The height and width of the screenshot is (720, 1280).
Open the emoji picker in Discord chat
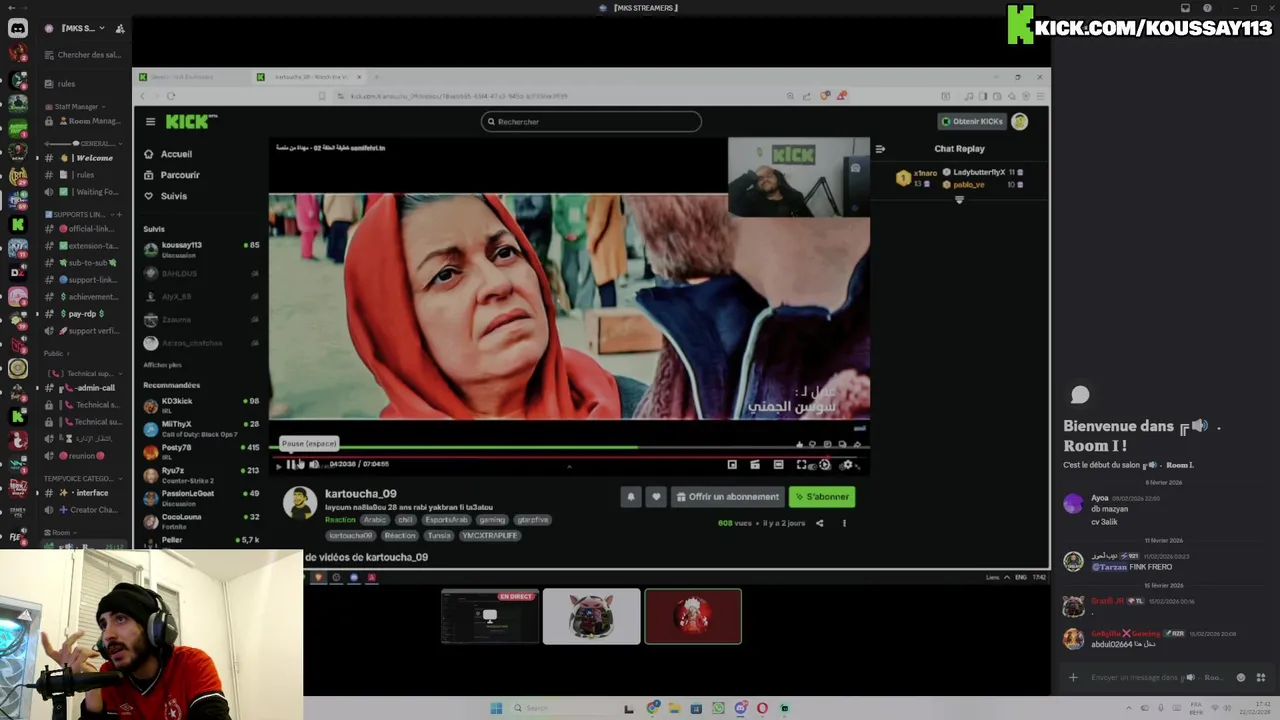tap(1241, 677)
